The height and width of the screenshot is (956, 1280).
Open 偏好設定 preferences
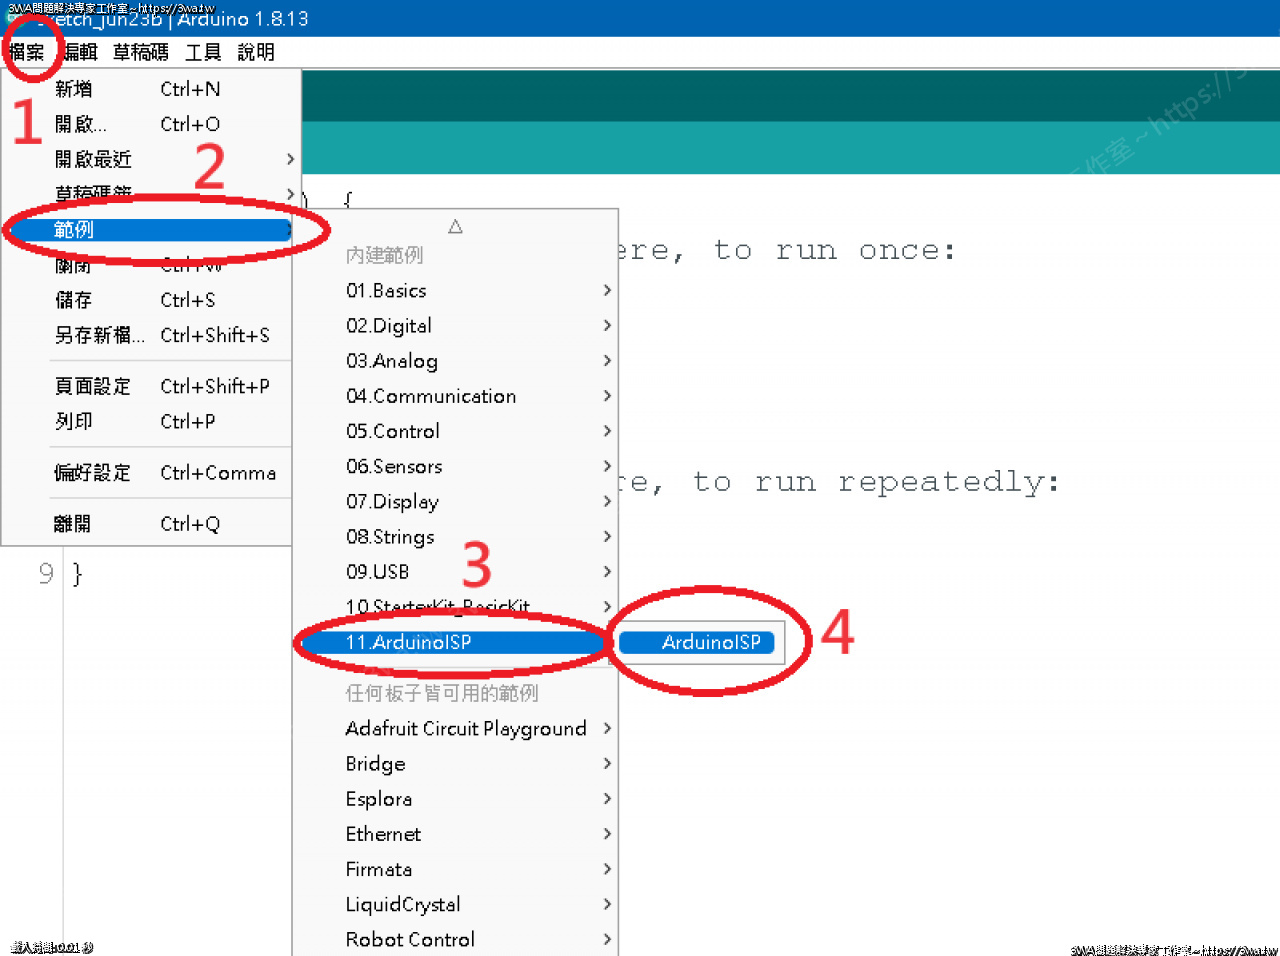[93, 473]
